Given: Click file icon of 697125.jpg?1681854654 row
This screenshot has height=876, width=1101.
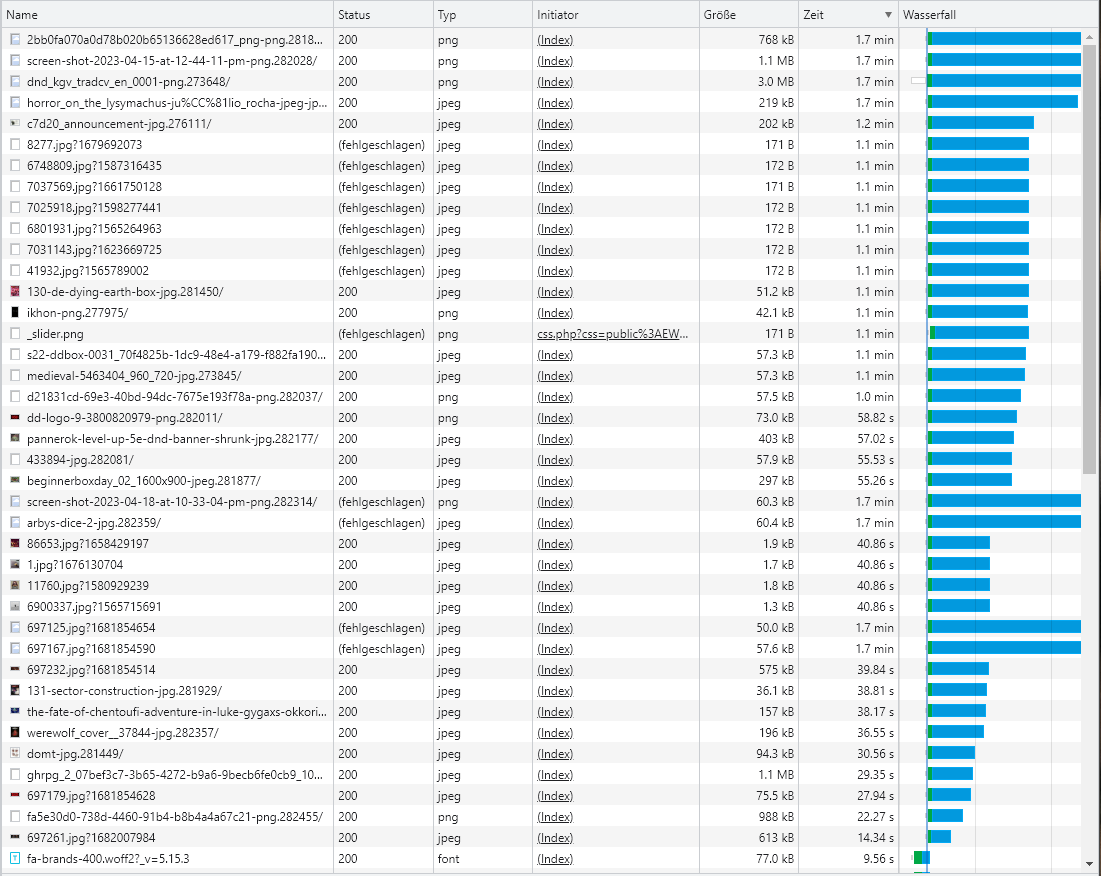Looking at the screenshot, I should 15,628.
